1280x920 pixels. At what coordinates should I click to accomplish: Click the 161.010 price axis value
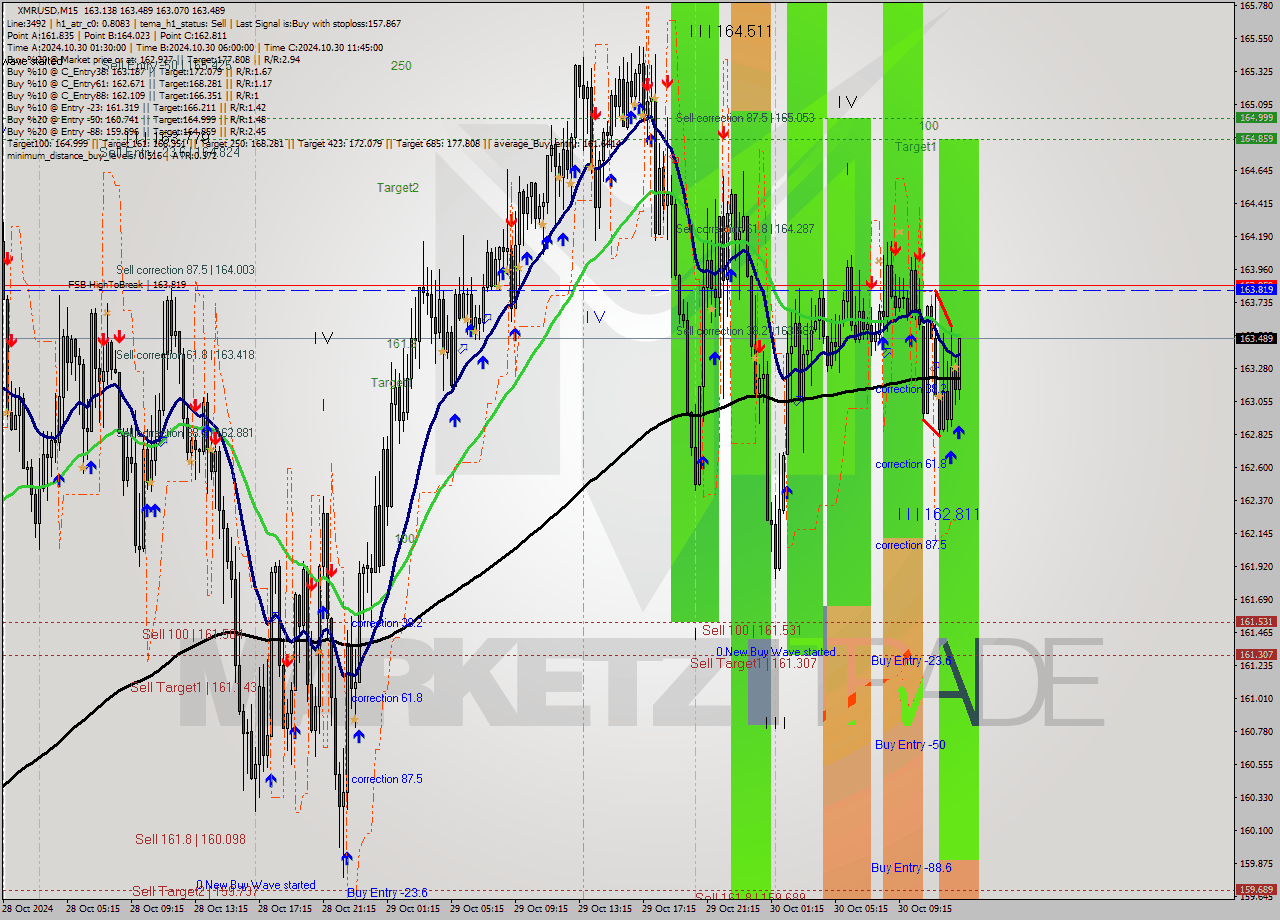(x=1256, y=699)
